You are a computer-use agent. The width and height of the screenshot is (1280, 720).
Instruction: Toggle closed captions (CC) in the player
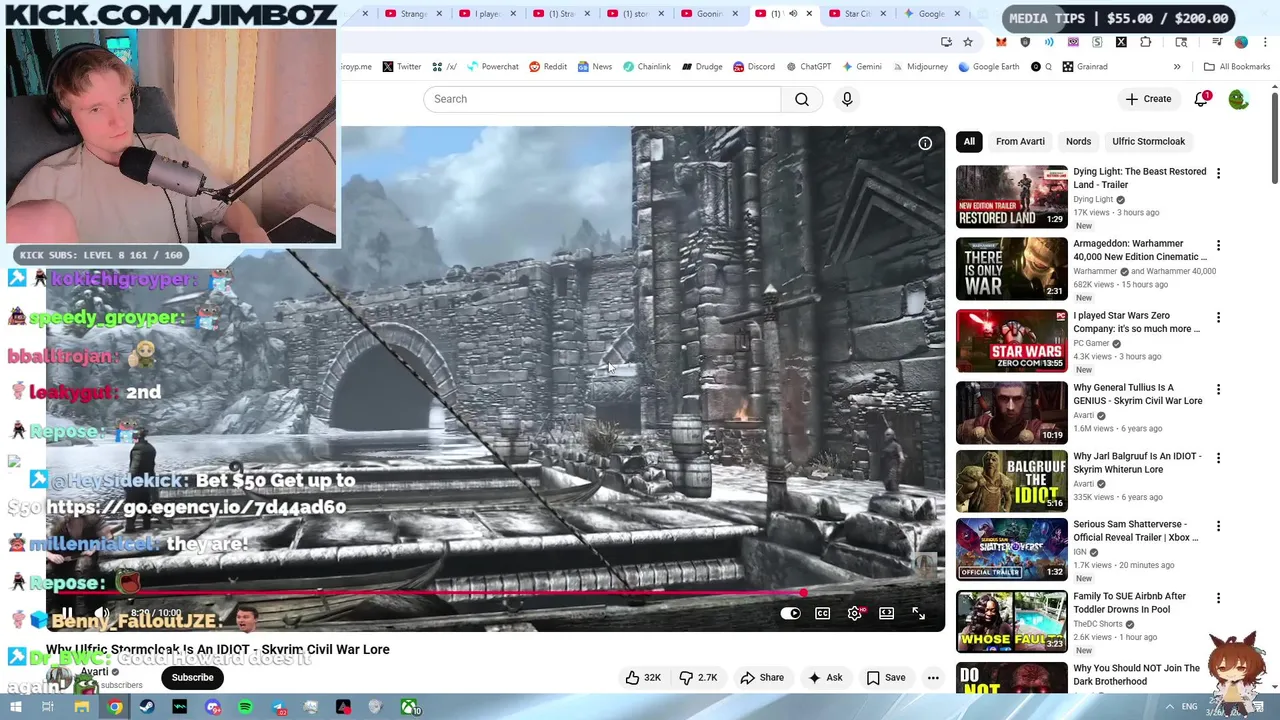coord(822,613)
